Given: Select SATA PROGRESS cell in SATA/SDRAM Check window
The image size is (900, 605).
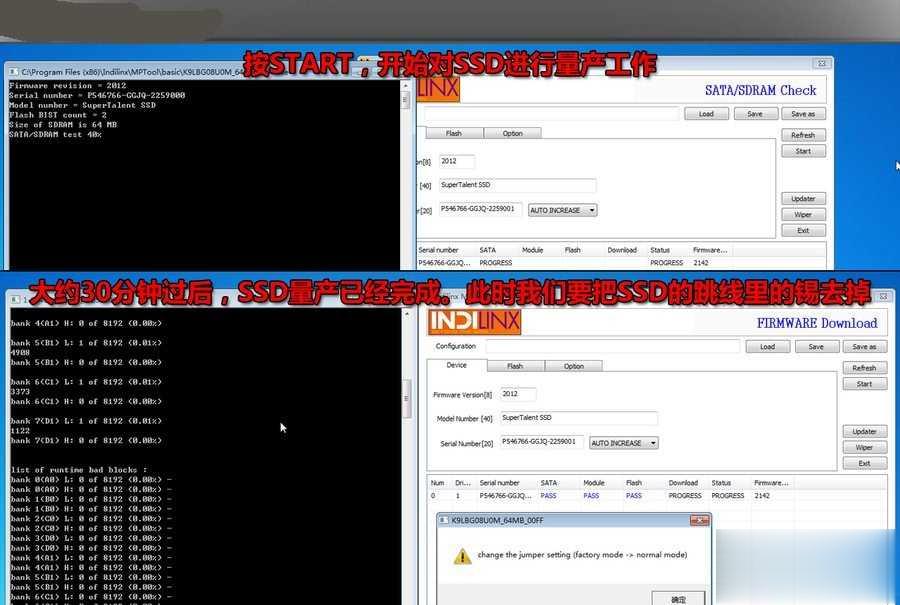Looking at the screenshot, I should click(x=495, y=263).
